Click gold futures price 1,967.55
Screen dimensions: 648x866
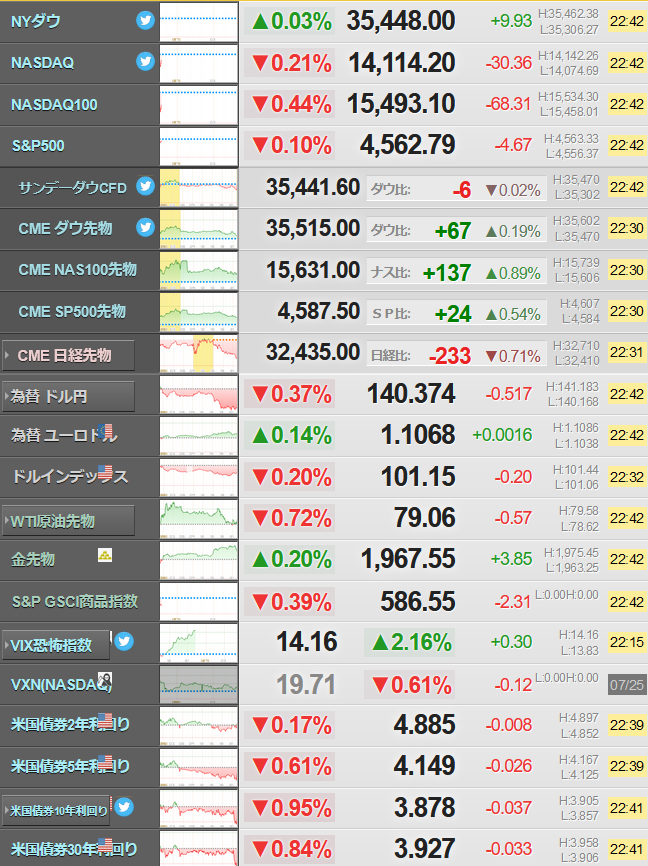[x=408, y=558]
